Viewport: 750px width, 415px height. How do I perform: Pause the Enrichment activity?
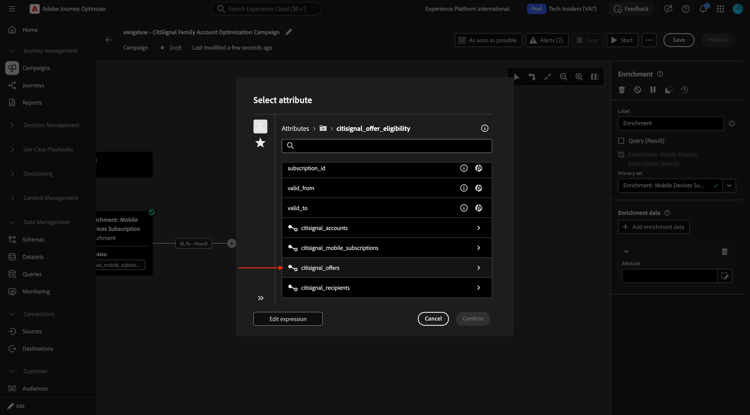653,89
